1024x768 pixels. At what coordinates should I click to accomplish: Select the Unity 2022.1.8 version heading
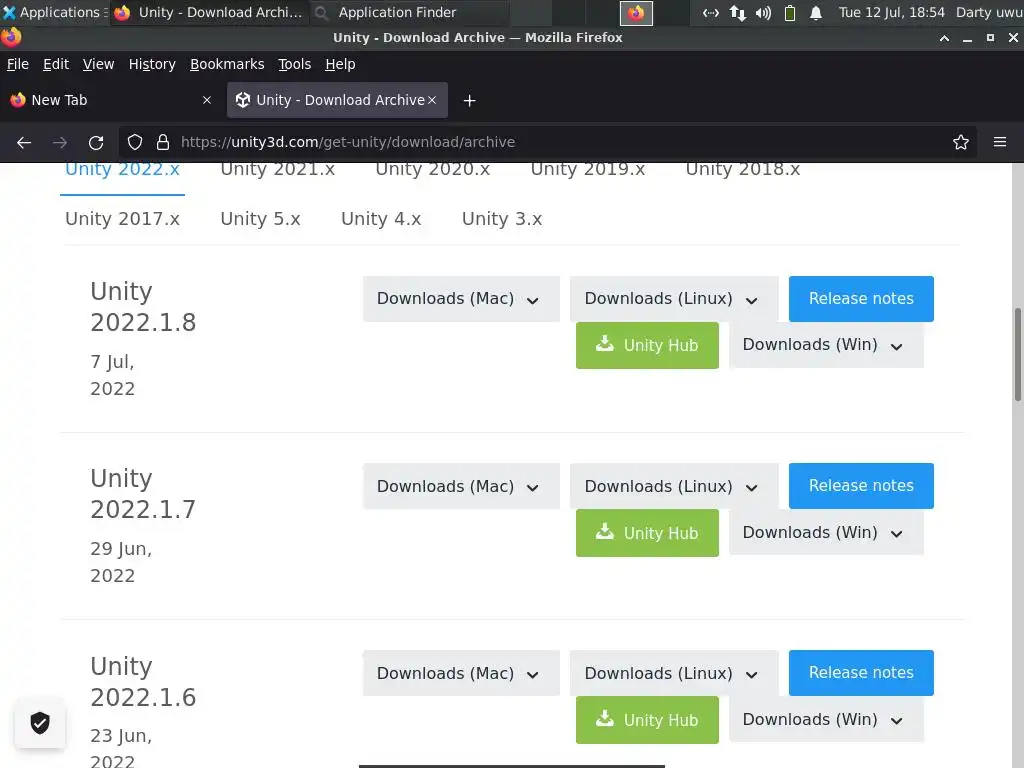(x=143, y=306)
